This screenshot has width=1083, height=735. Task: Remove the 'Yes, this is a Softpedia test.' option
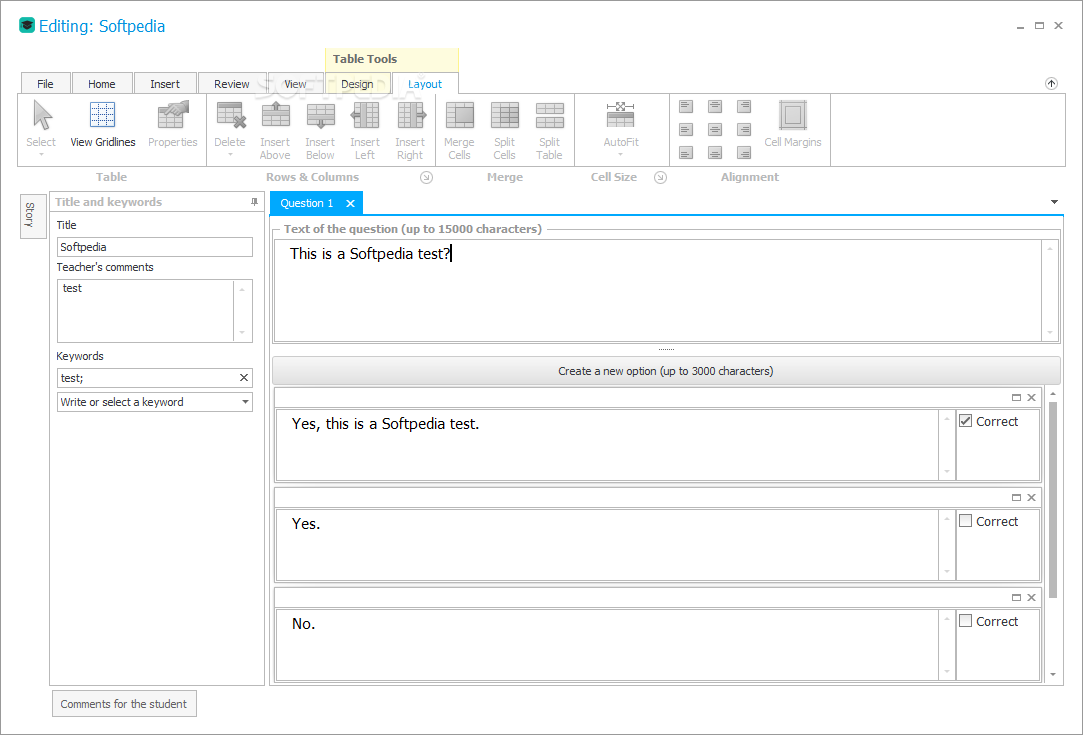[x=1031, y=398]
